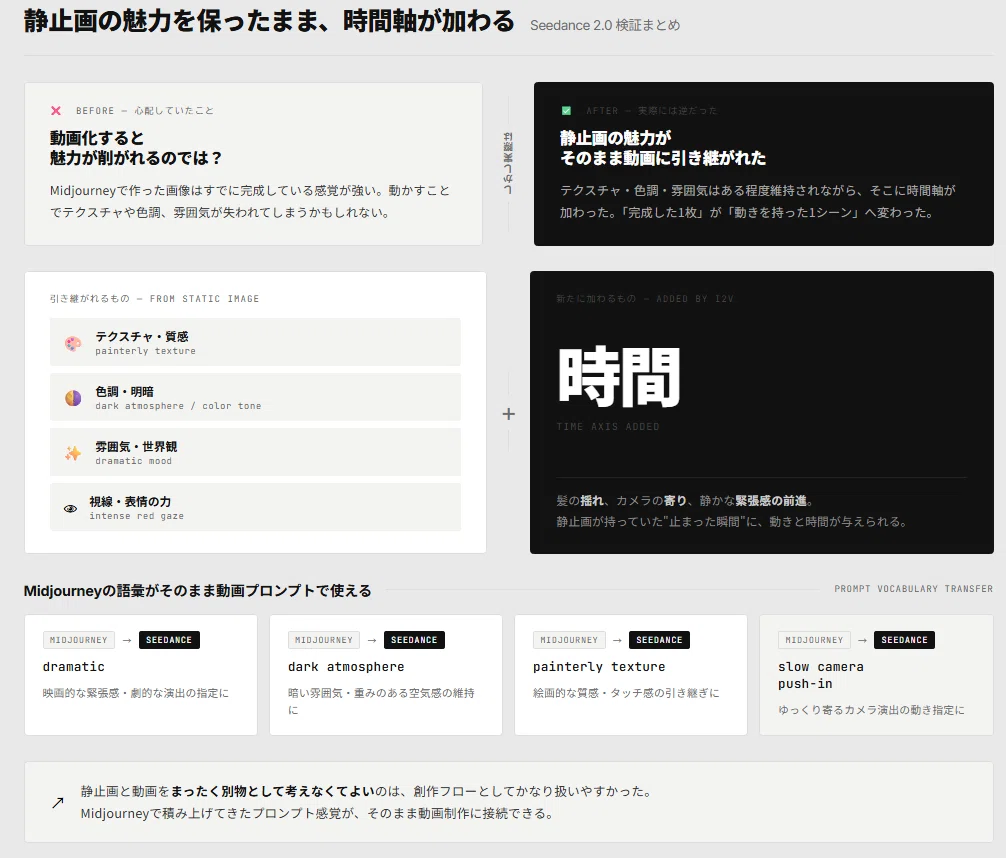Viewport: 1006px width, 858px height.
Task: Click the eye icon for 視線・表情の力
Action: coord(71,508)
